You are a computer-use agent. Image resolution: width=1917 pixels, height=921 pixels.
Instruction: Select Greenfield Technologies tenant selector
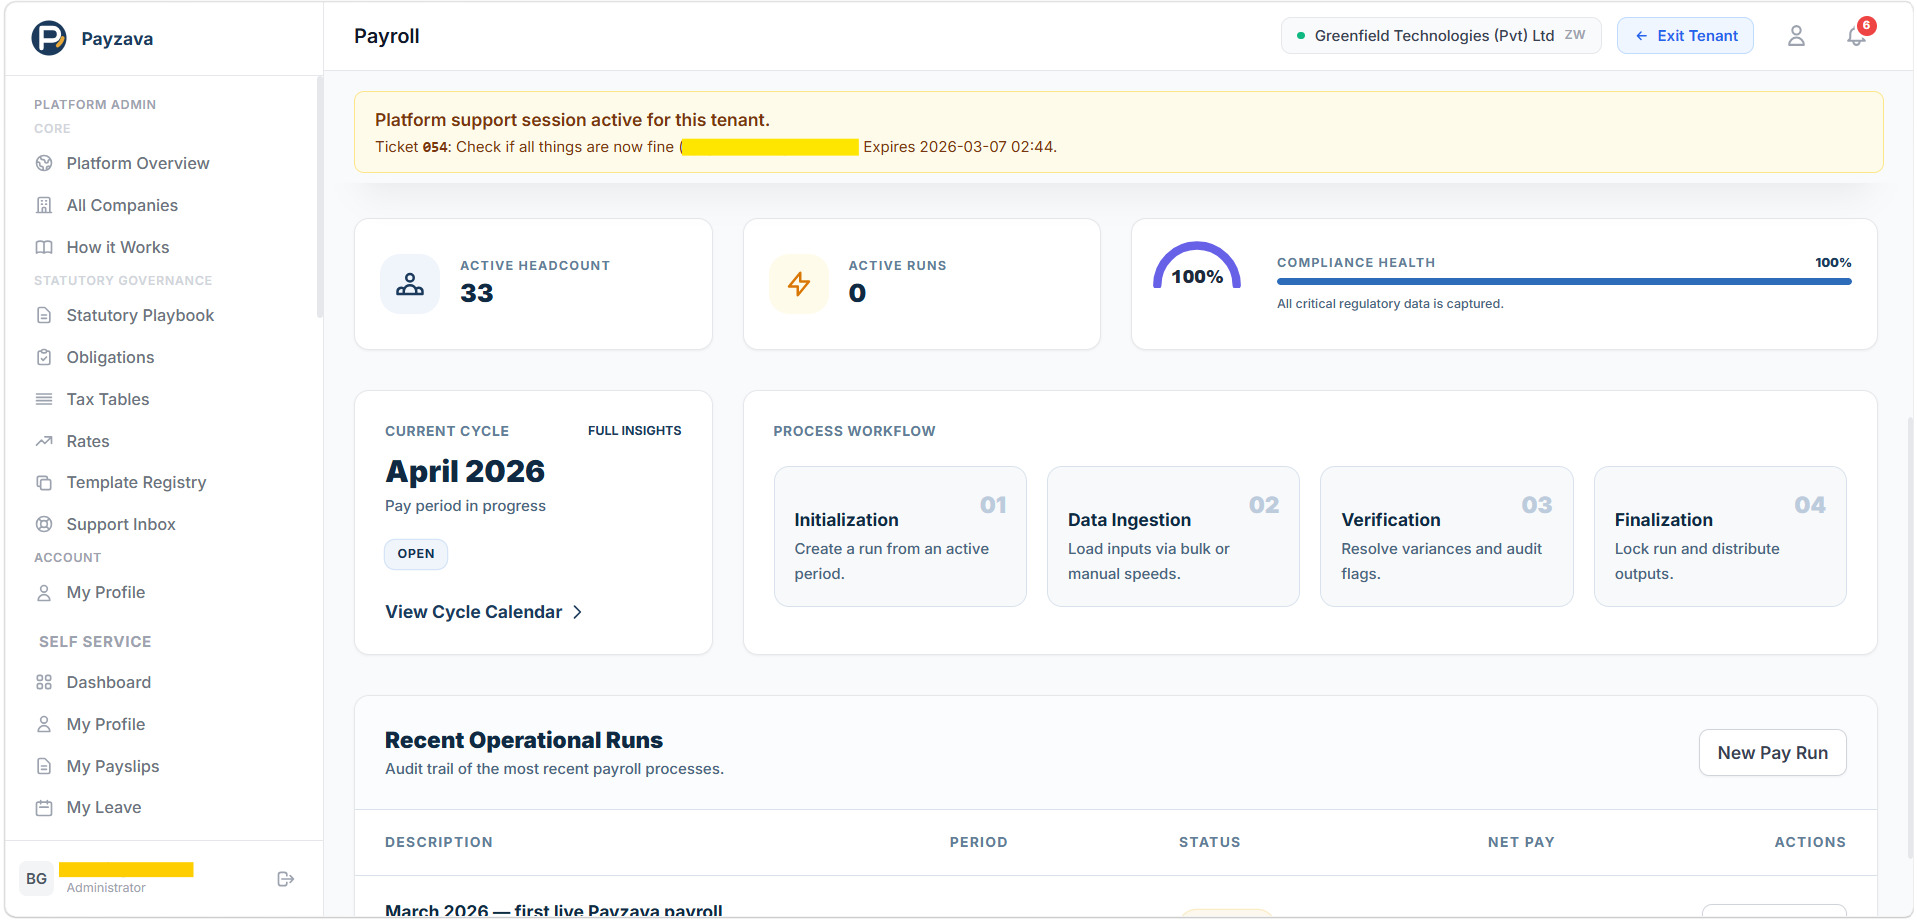1441,36
